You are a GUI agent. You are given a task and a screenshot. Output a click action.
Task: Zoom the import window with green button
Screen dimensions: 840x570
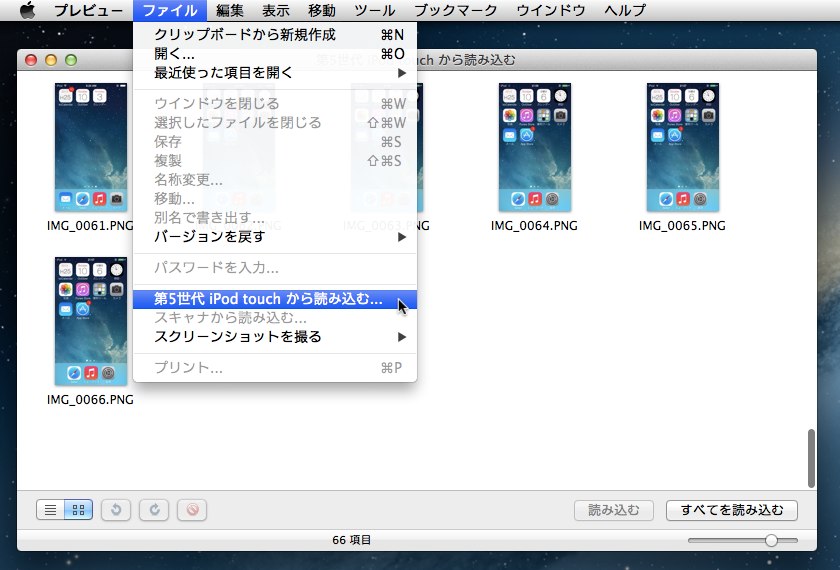tap(71, 60)
